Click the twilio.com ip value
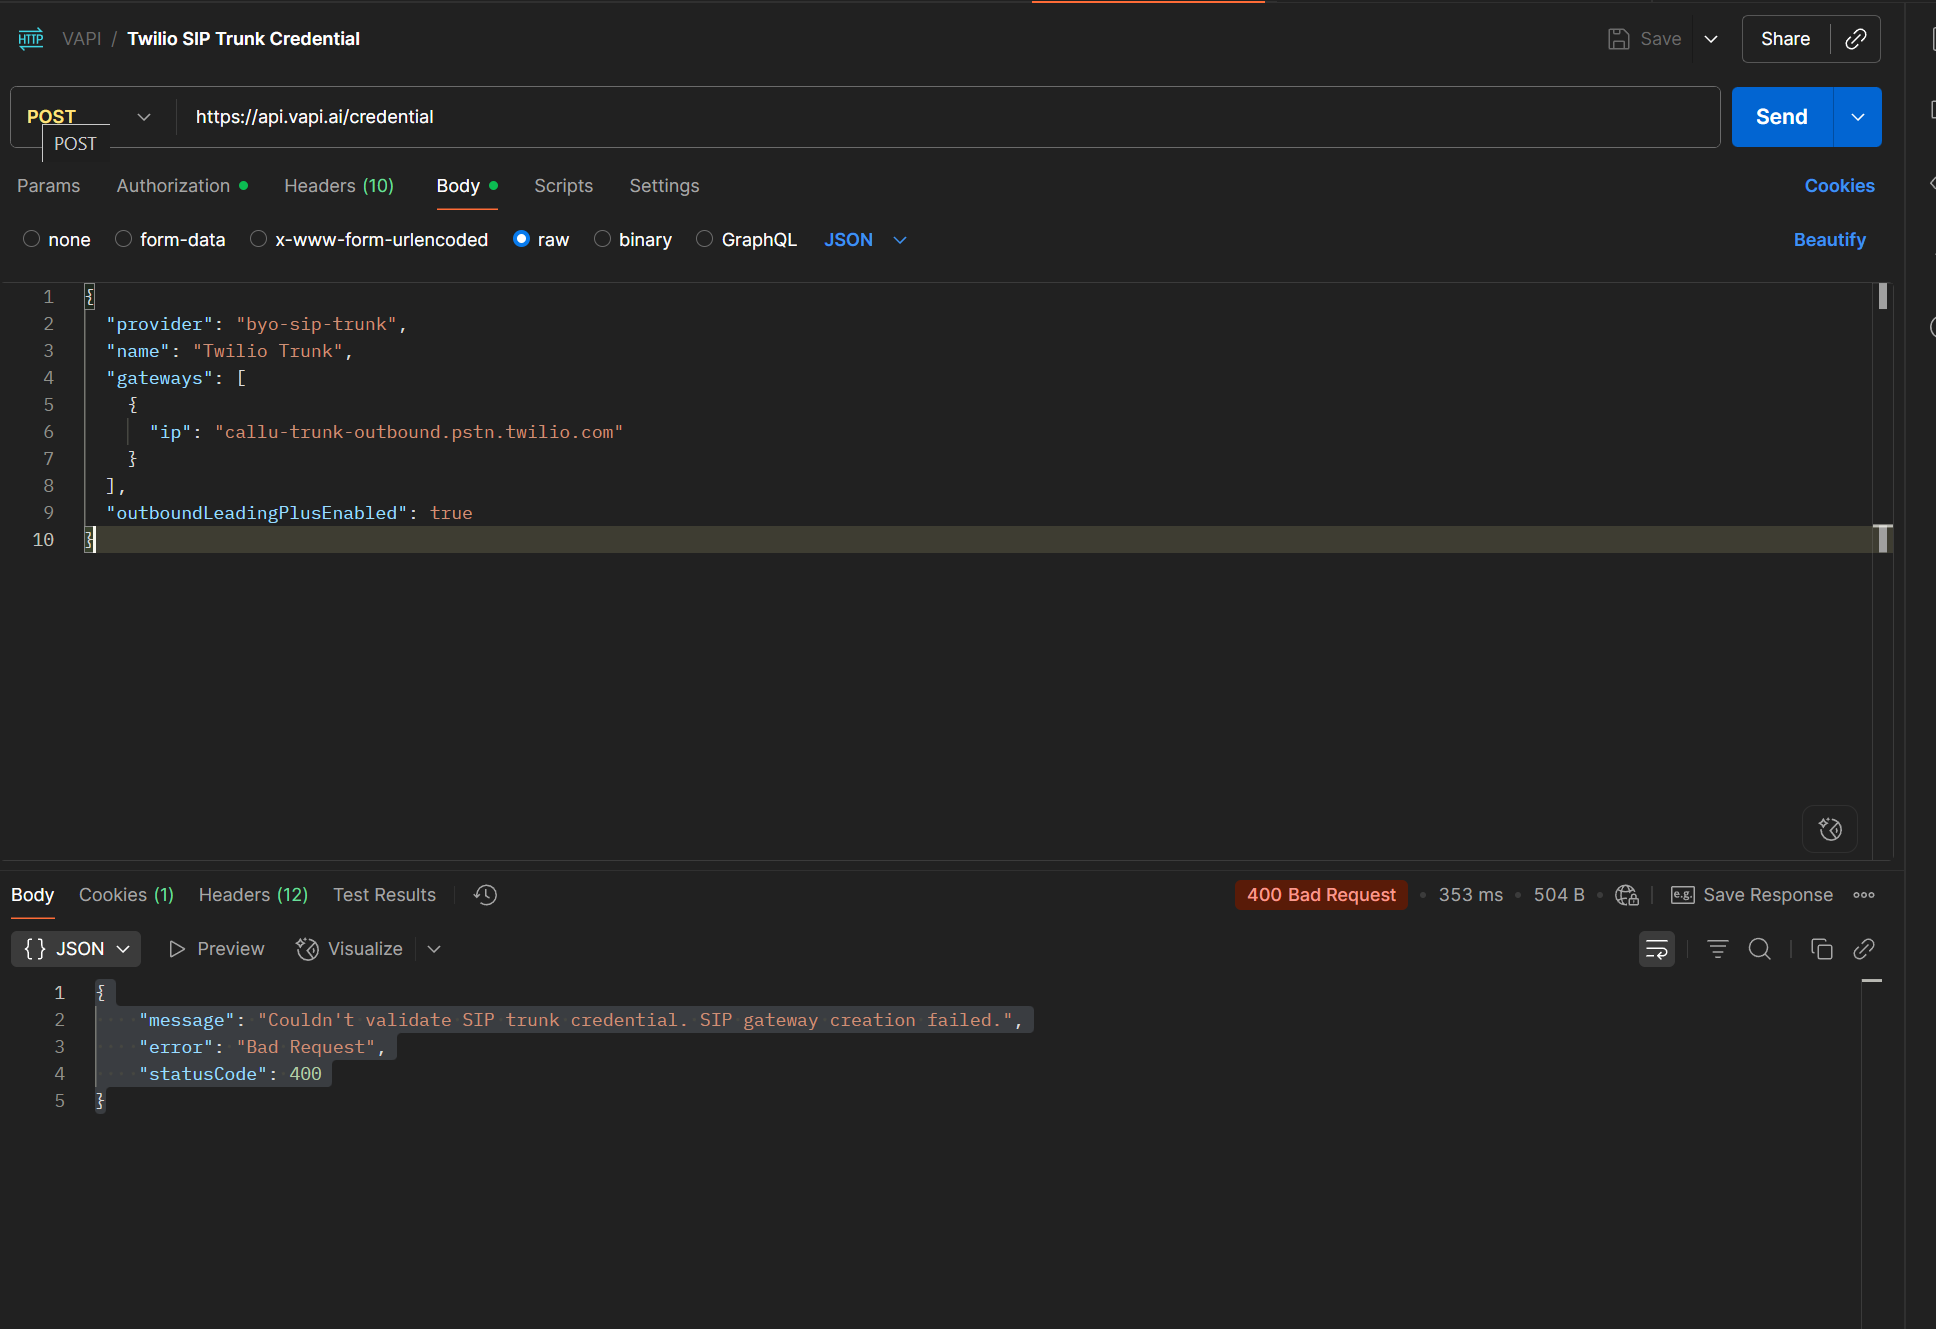The height and width of the screenshot is (1329, 1936). [419, 432]
